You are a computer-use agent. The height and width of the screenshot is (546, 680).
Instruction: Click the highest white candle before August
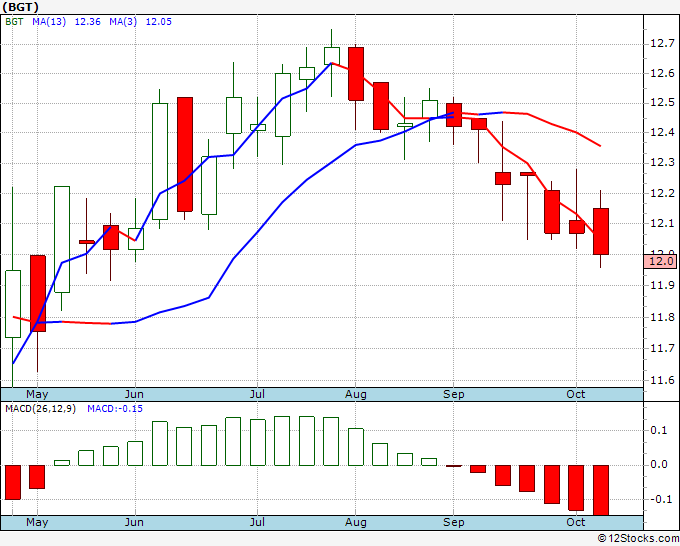click(332, 56)
